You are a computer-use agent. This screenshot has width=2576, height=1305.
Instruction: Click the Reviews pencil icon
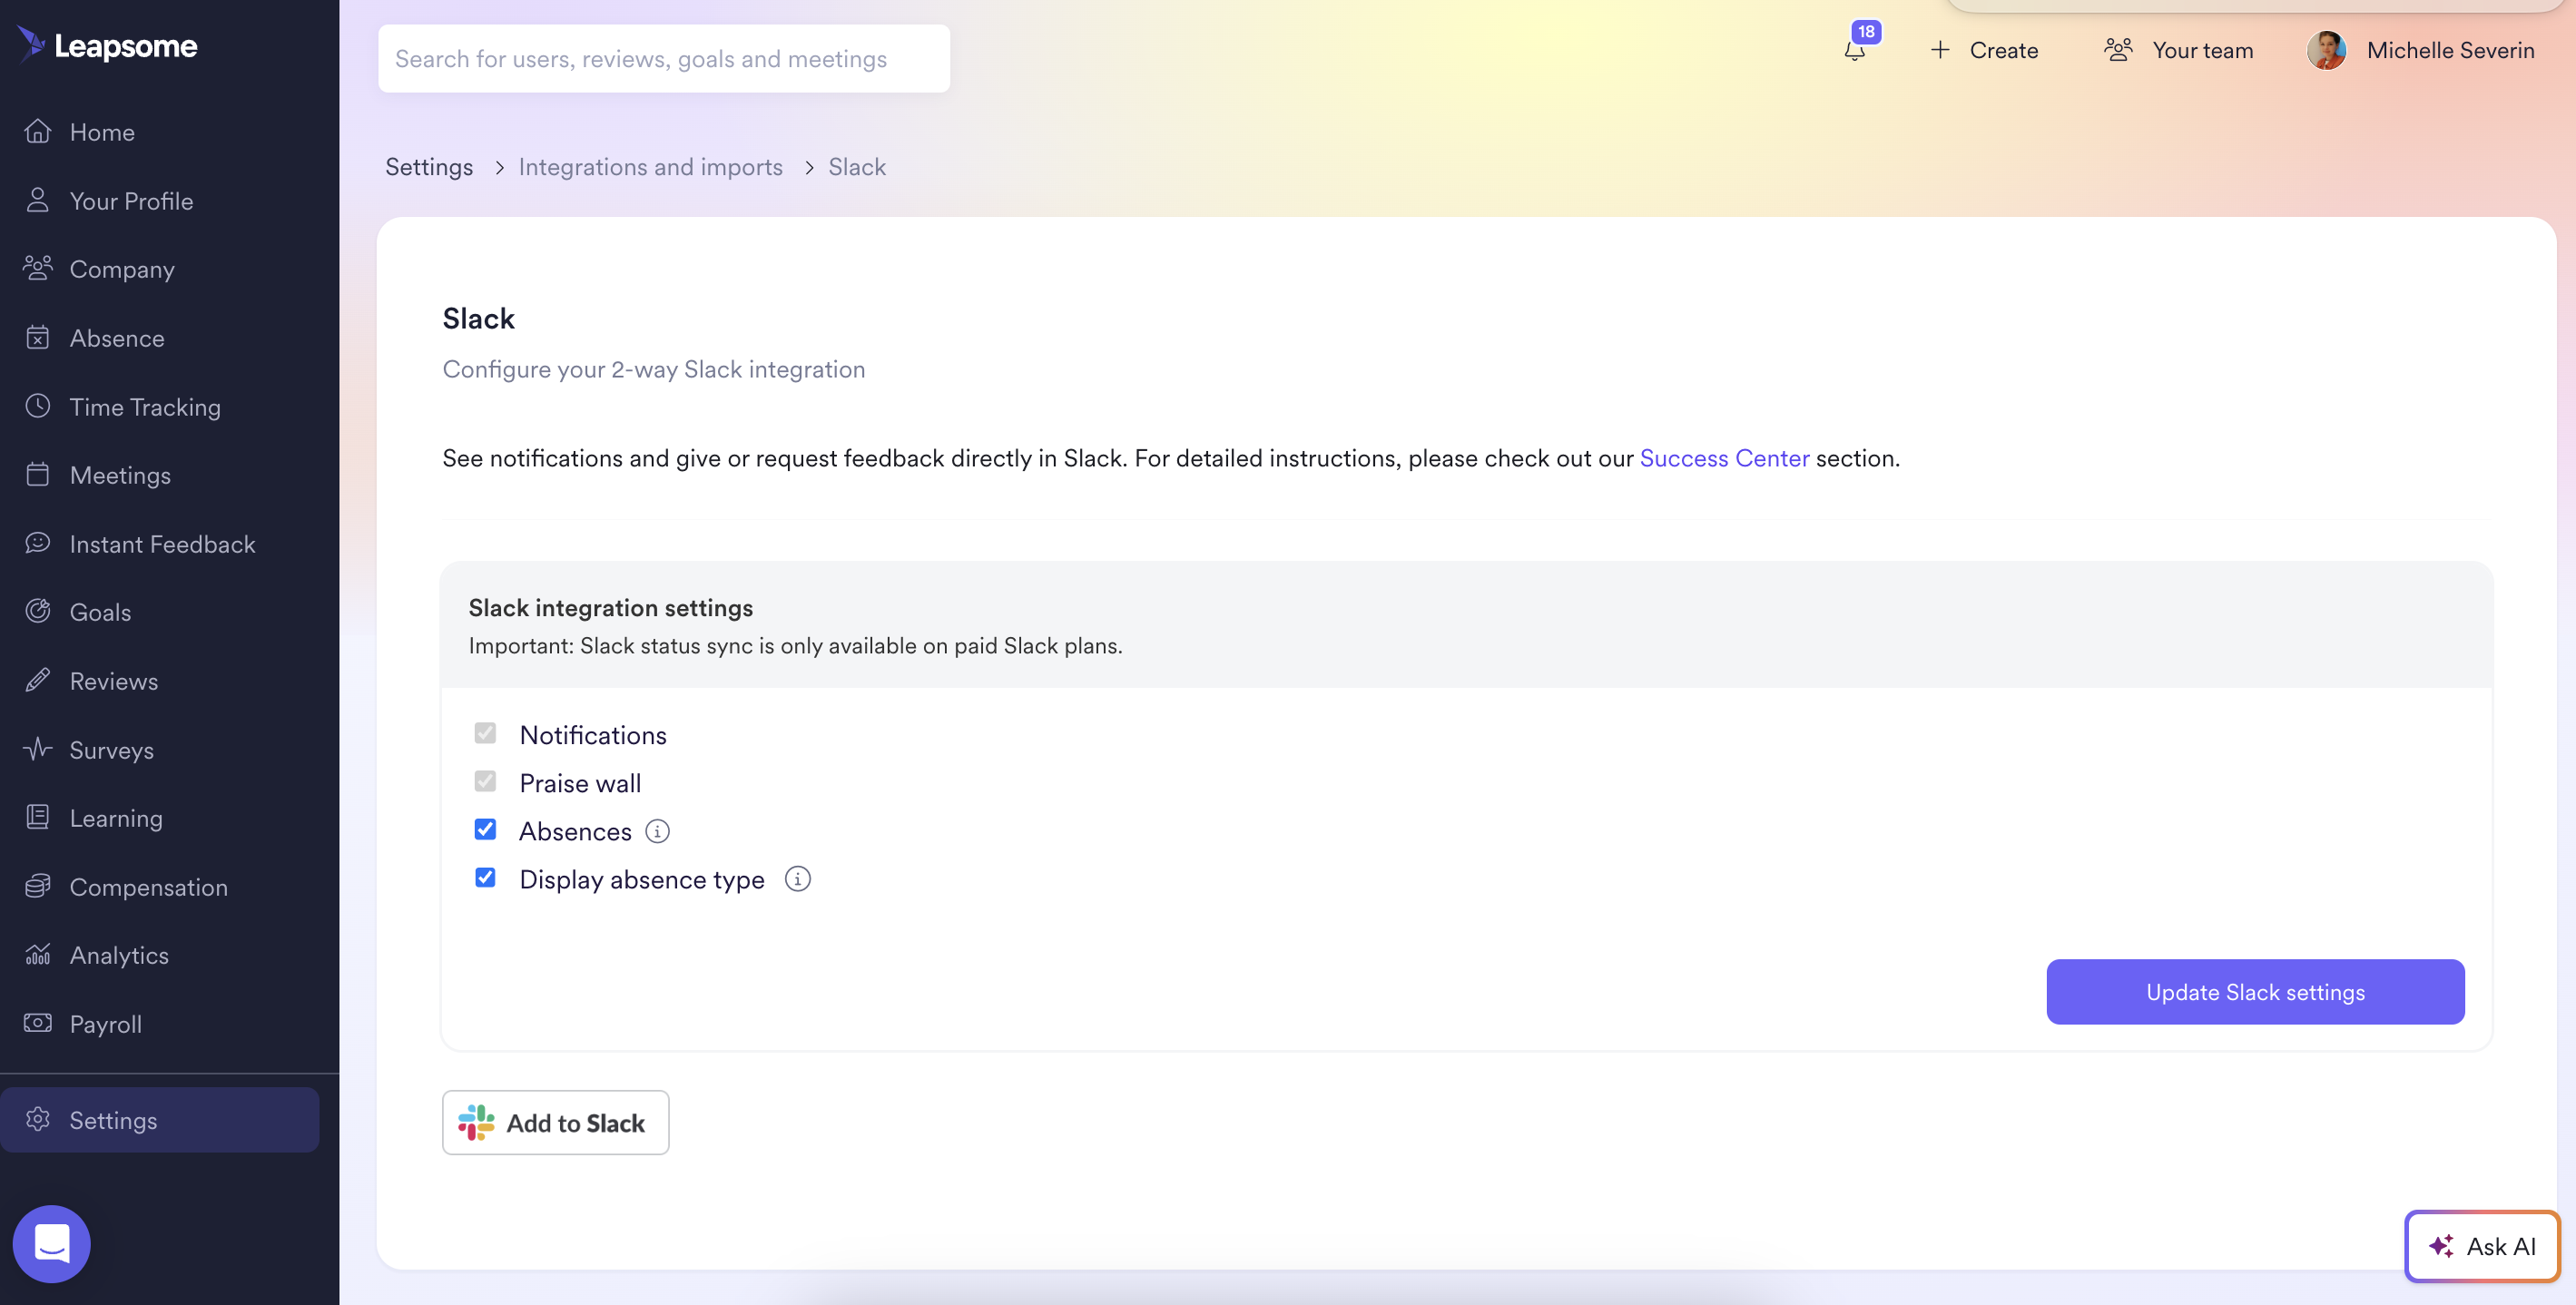coord(38,680)
